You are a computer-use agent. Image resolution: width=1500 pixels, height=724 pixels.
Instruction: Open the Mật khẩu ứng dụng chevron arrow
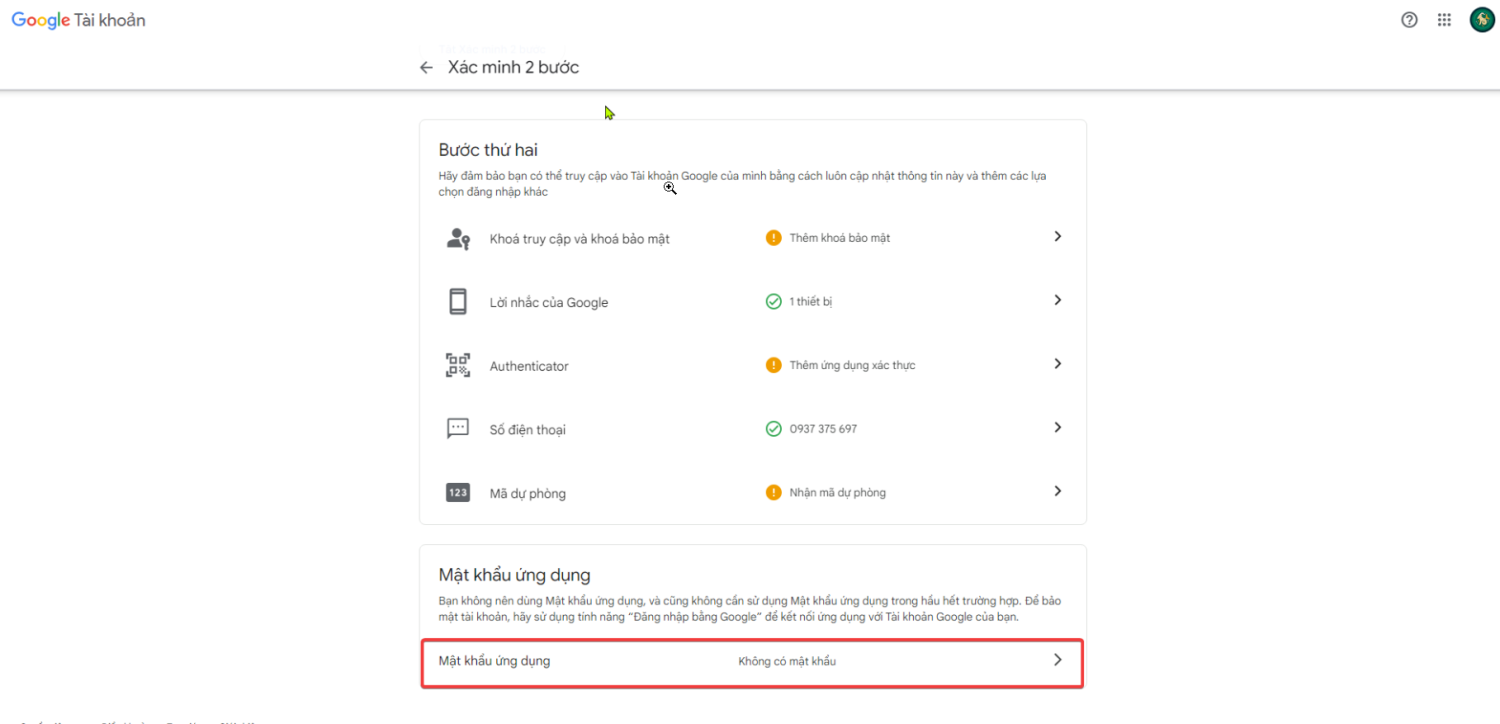point(1057,660)
